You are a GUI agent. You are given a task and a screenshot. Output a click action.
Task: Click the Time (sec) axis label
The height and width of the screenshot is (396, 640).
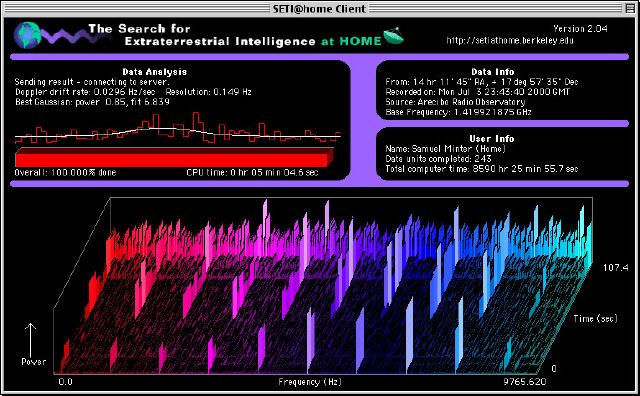(595, 318)
